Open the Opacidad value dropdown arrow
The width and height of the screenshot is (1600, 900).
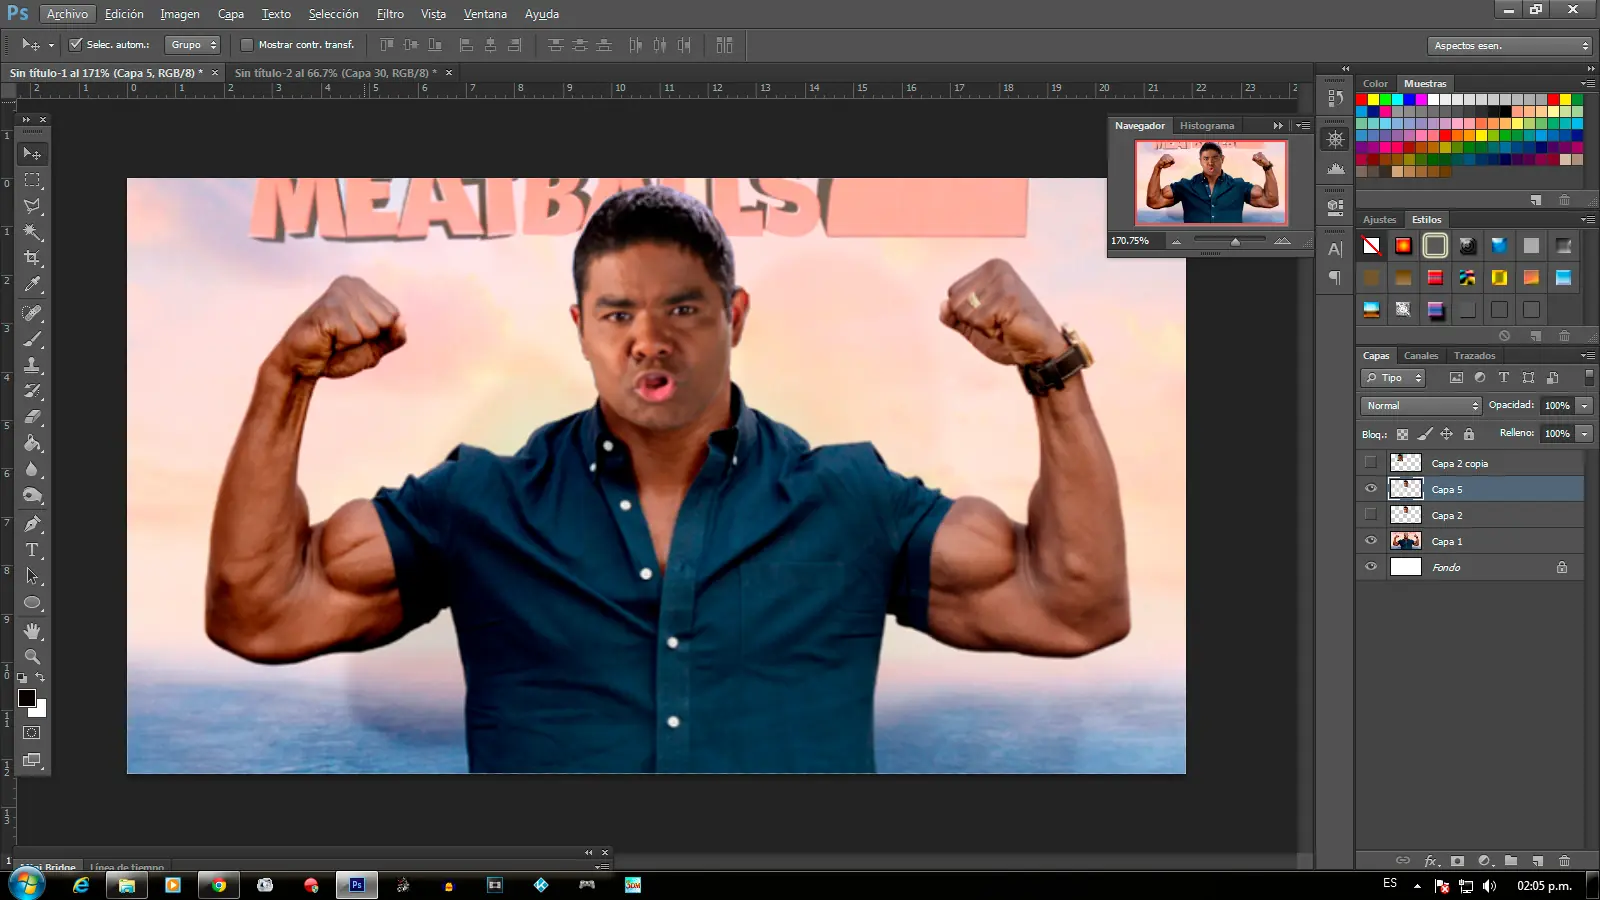(x=1585, y=406)
